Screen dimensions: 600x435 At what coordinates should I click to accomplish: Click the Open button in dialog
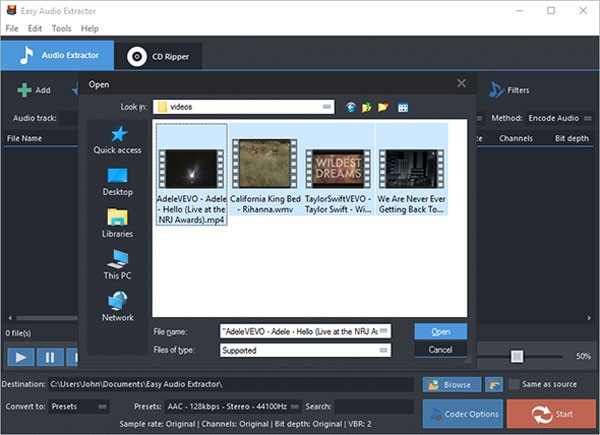tap(440, 332)
